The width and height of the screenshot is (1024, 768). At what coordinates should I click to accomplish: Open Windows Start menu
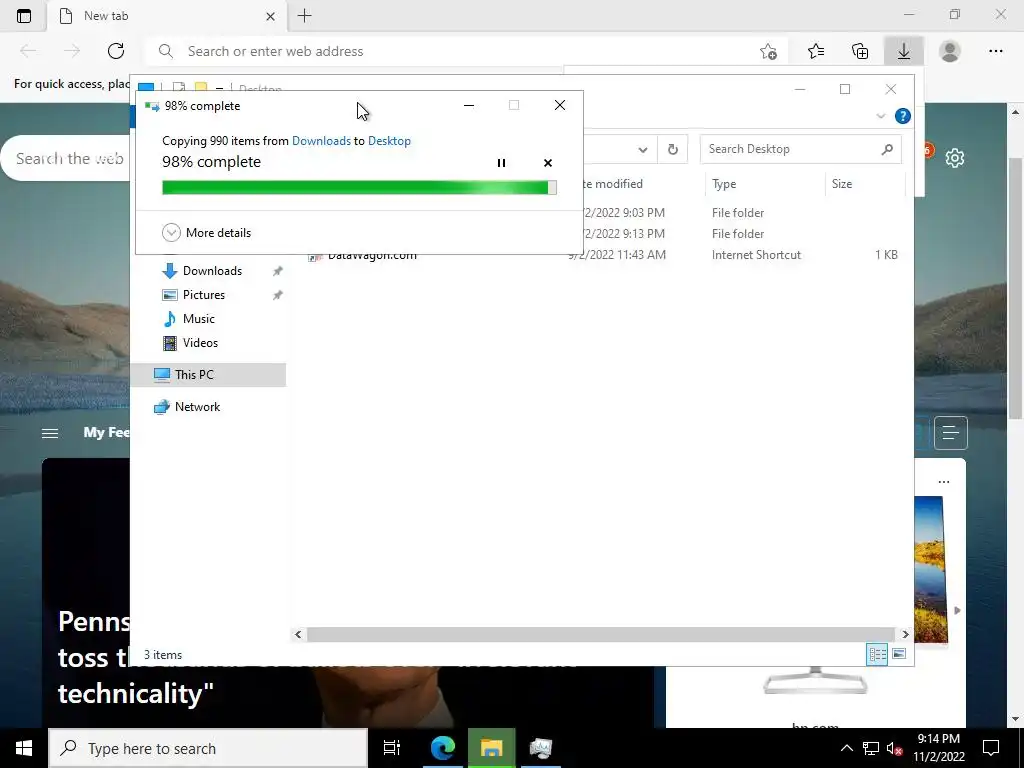point(24,748)
